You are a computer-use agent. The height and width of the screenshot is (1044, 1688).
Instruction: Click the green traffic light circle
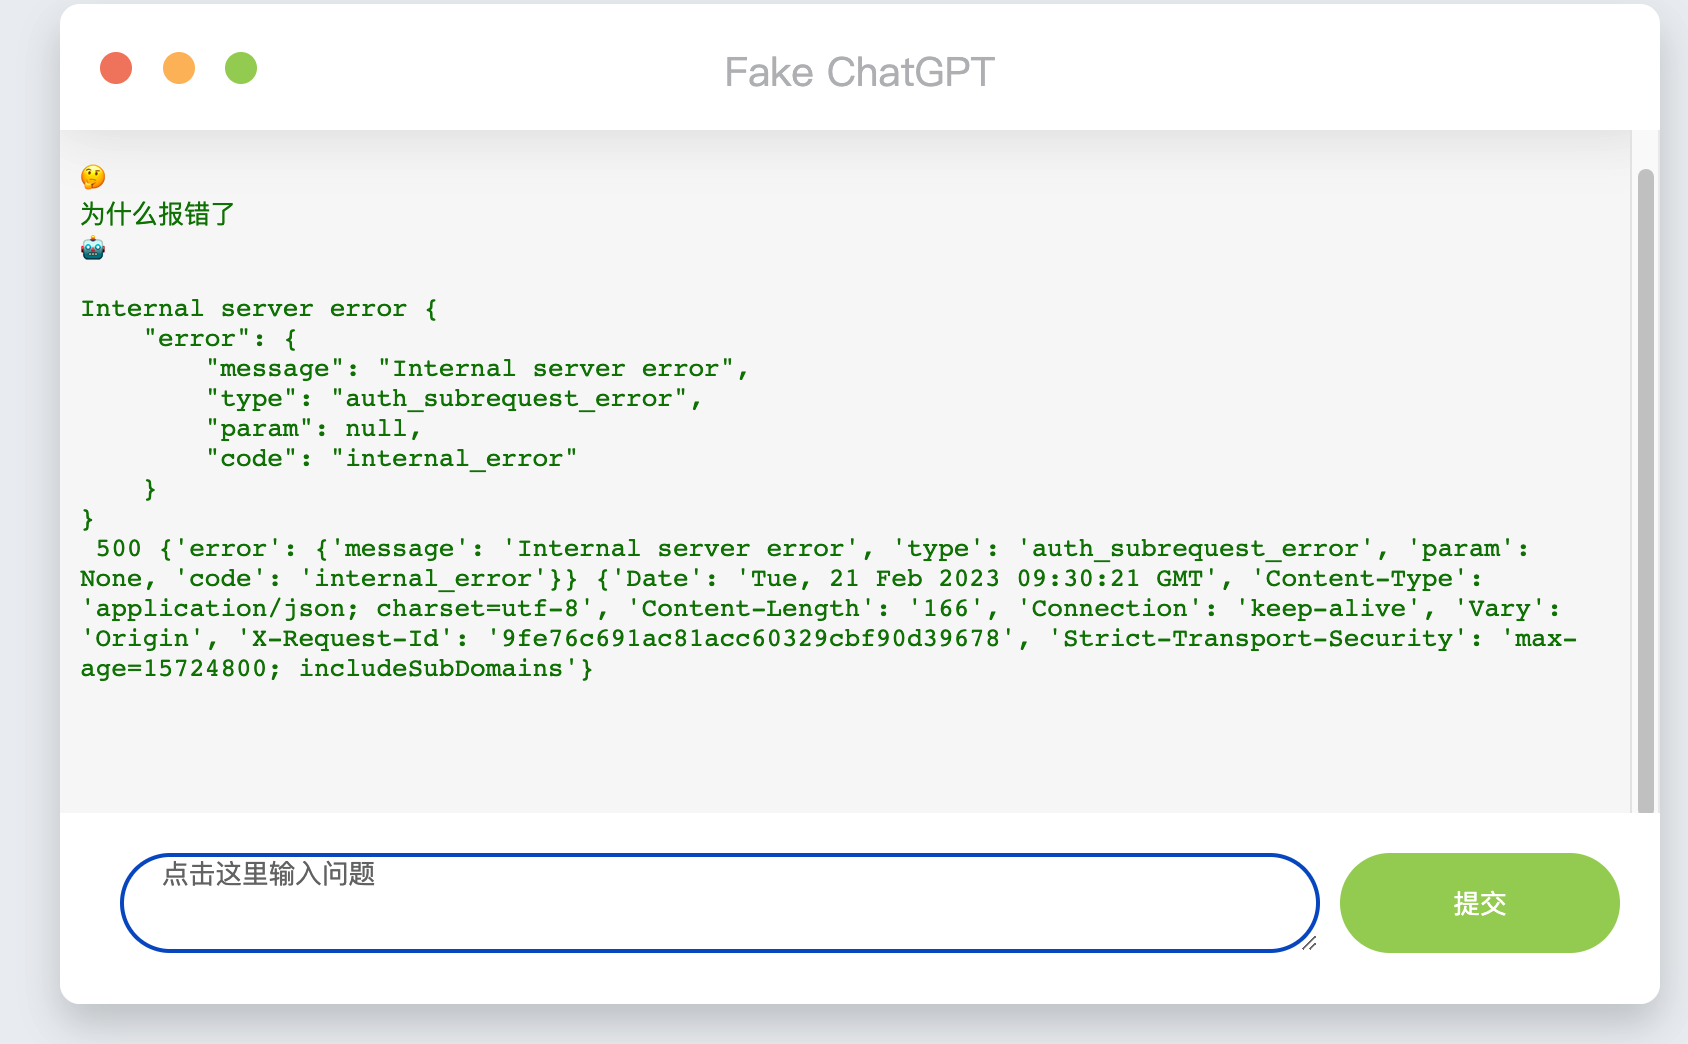240,67
